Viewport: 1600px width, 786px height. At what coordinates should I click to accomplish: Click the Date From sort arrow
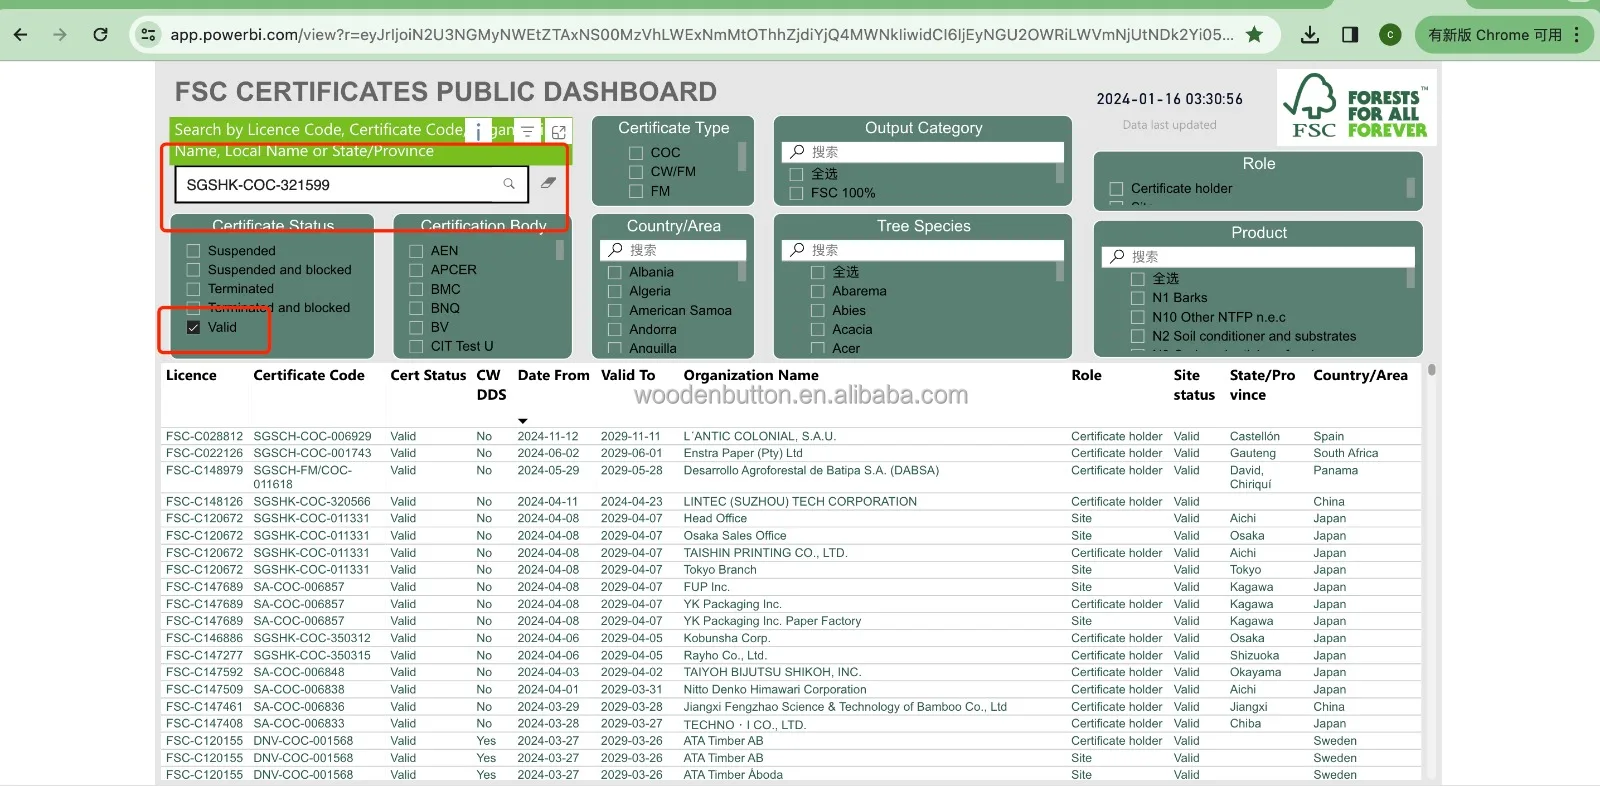point(523,421)
